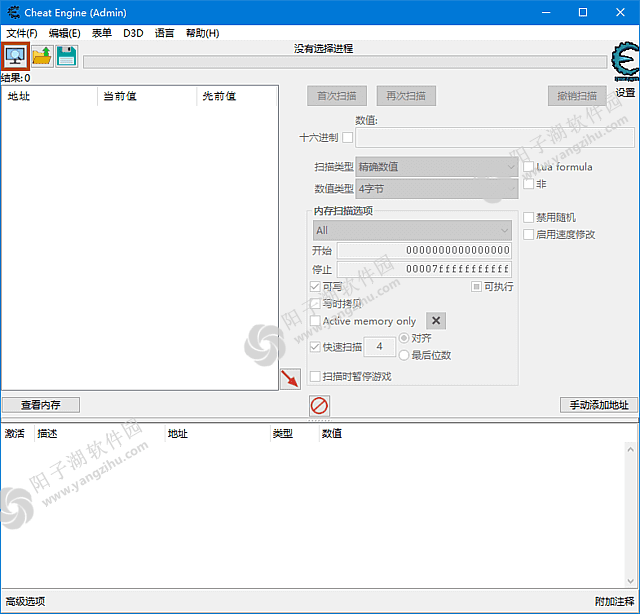Click X button next to Active memory only
Image resolution: width=640 pixels, height=614 pixels.
[436, 320]
